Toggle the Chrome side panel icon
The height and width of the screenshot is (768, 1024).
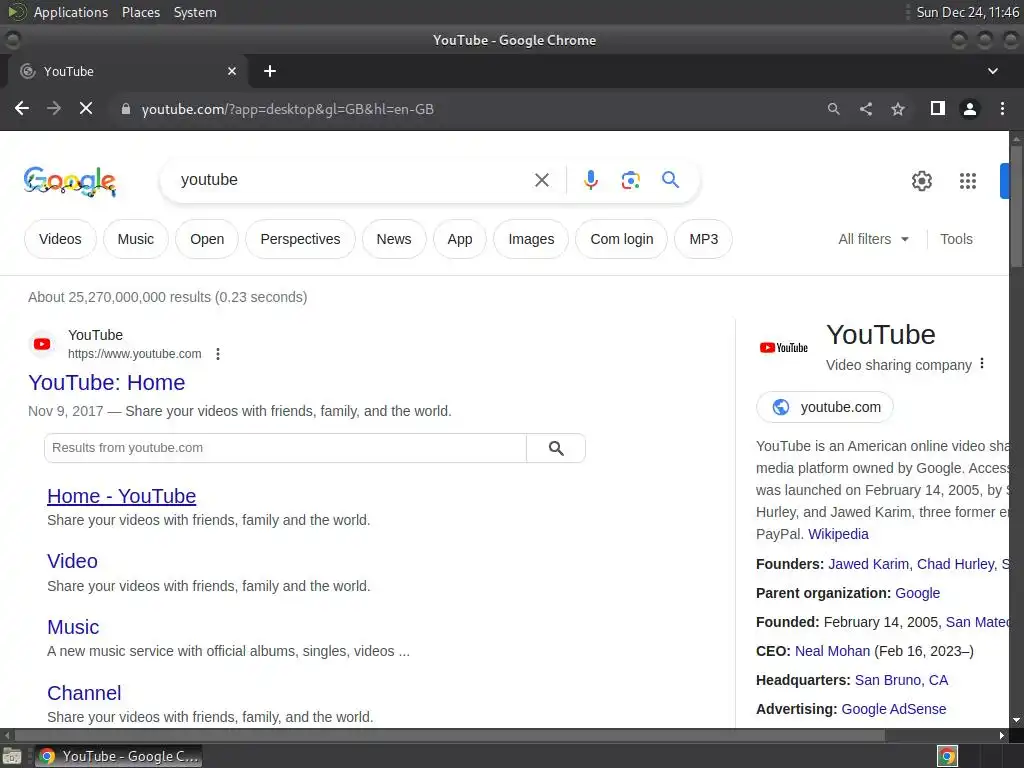938,108
